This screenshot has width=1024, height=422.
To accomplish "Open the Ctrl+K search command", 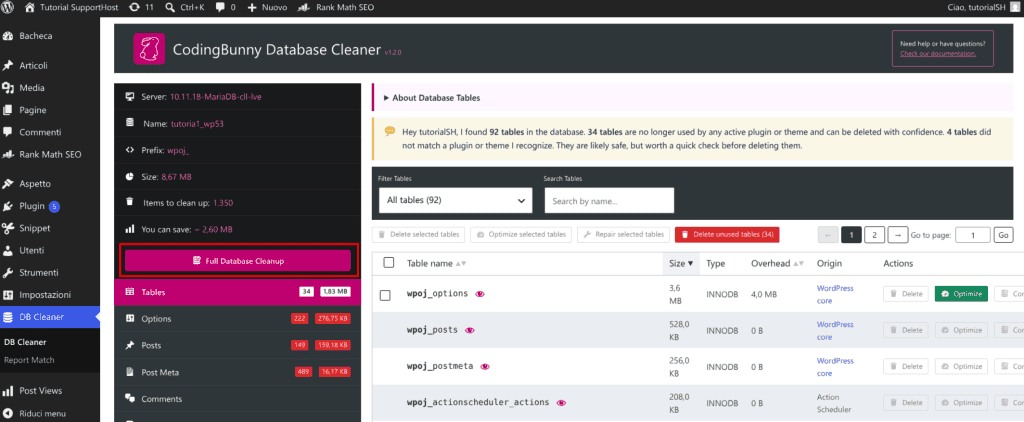I will (186, 8).
